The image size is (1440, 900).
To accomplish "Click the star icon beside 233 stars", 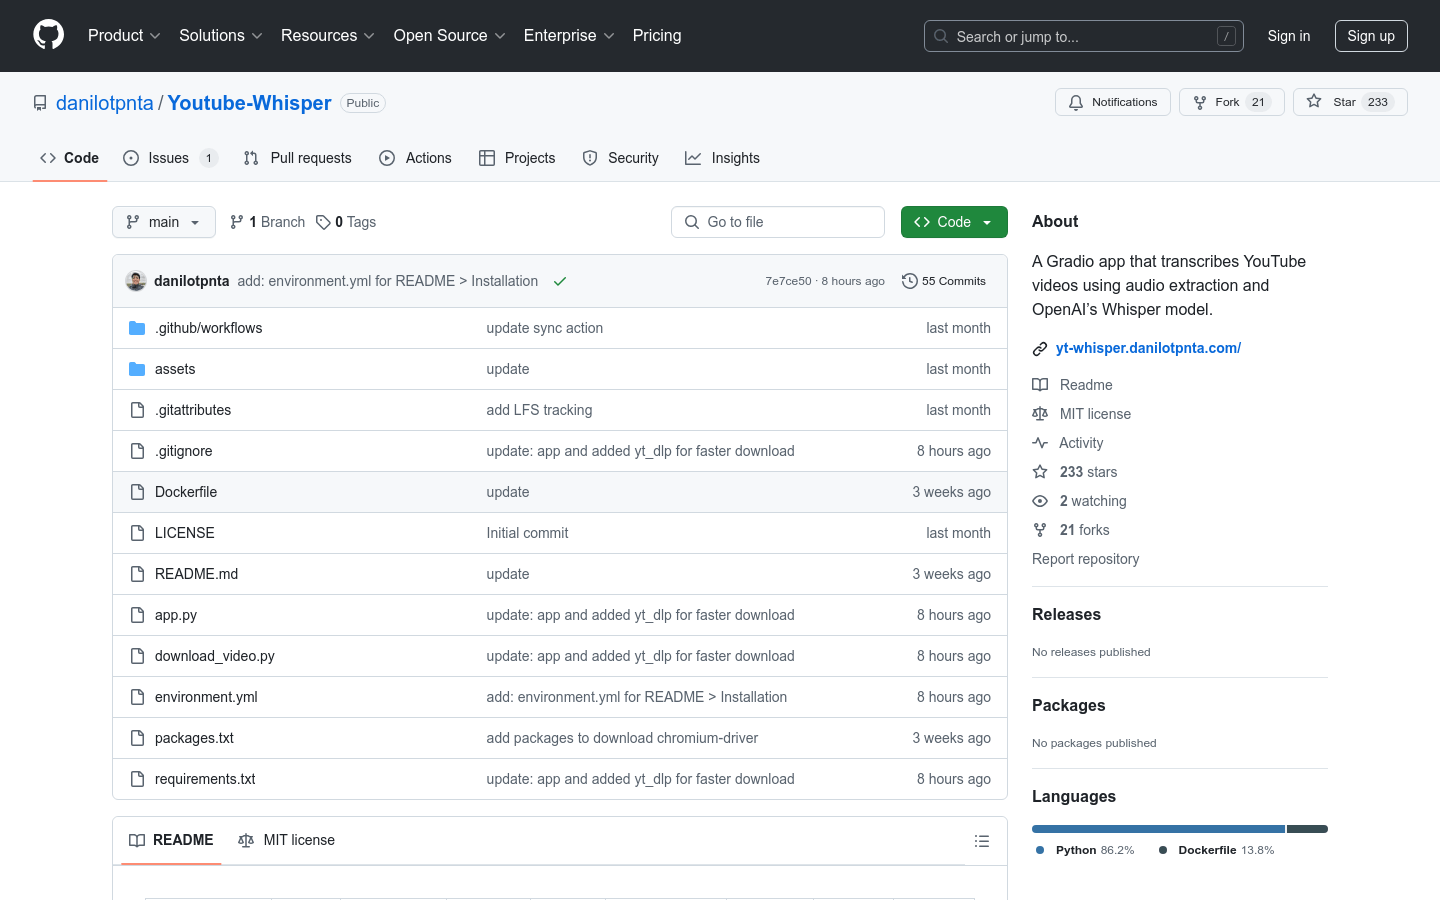I will coord(1040,472).
